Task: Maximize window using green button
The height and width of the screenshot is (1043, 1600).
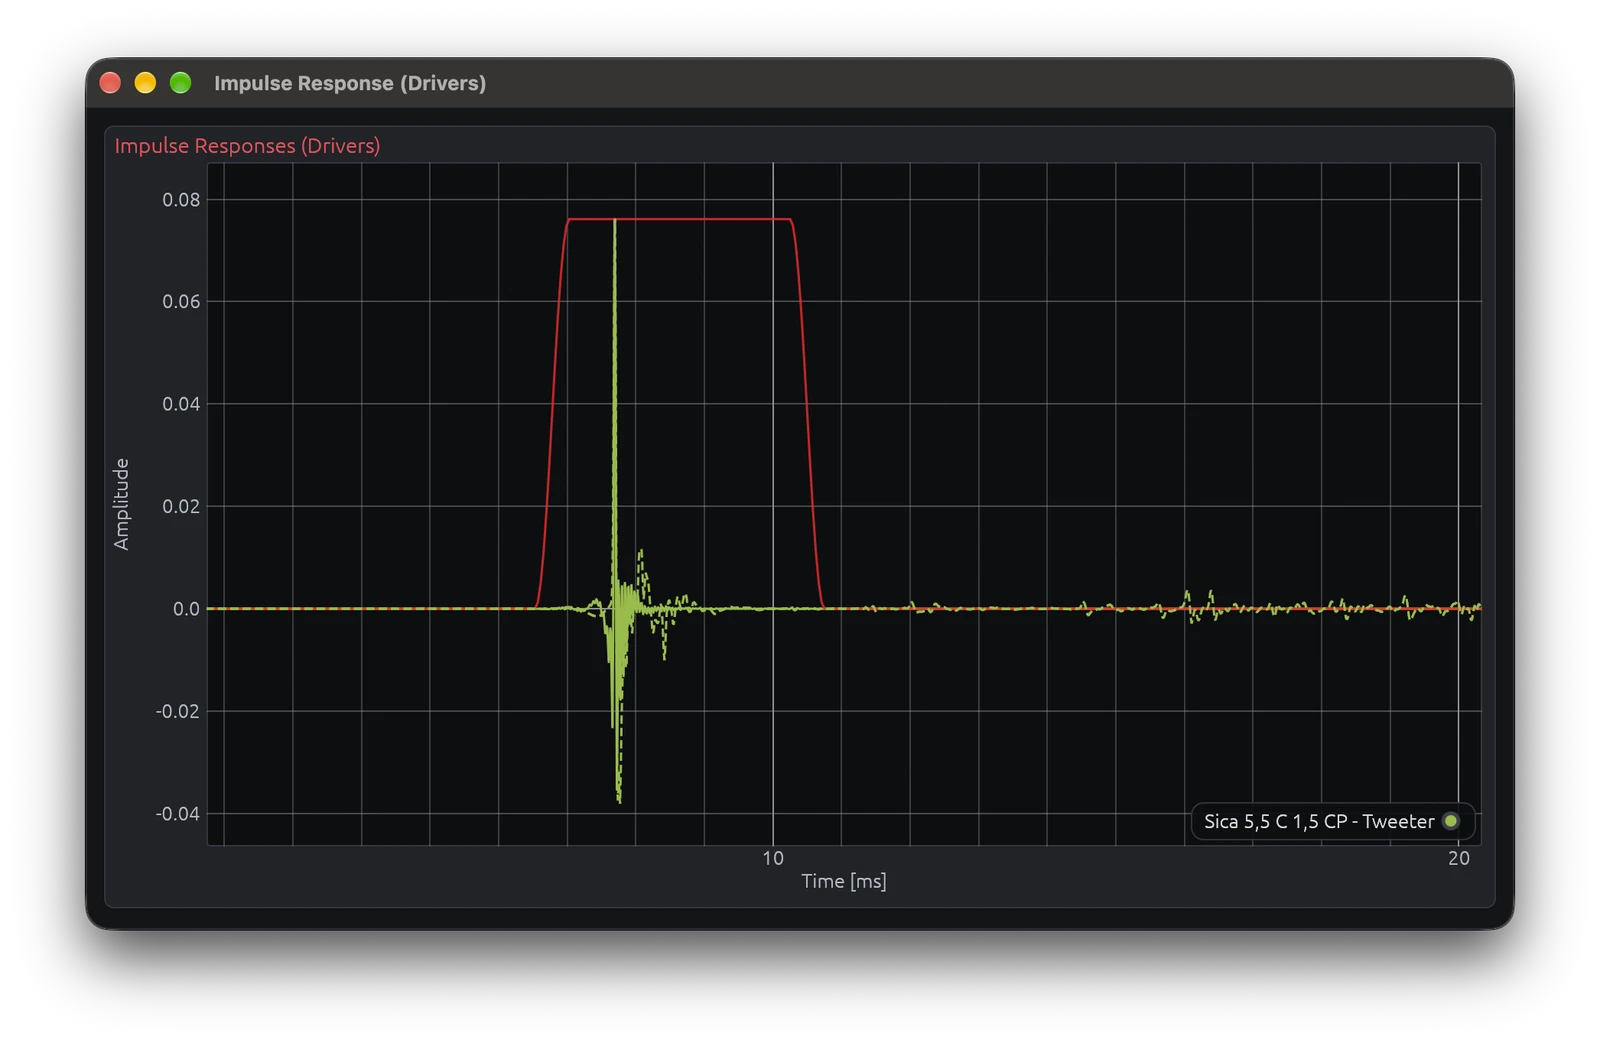Action: [x=180, y=83]
